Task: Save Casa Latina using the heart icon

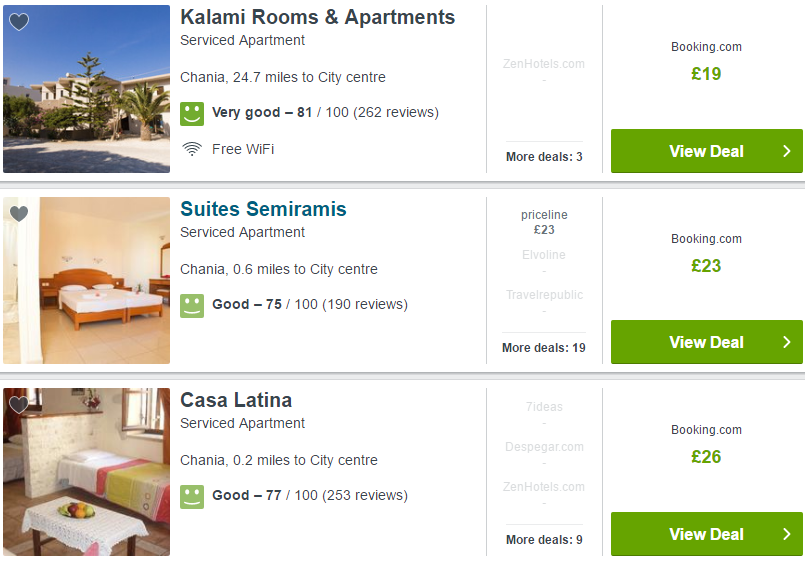Action: point(19,405)
